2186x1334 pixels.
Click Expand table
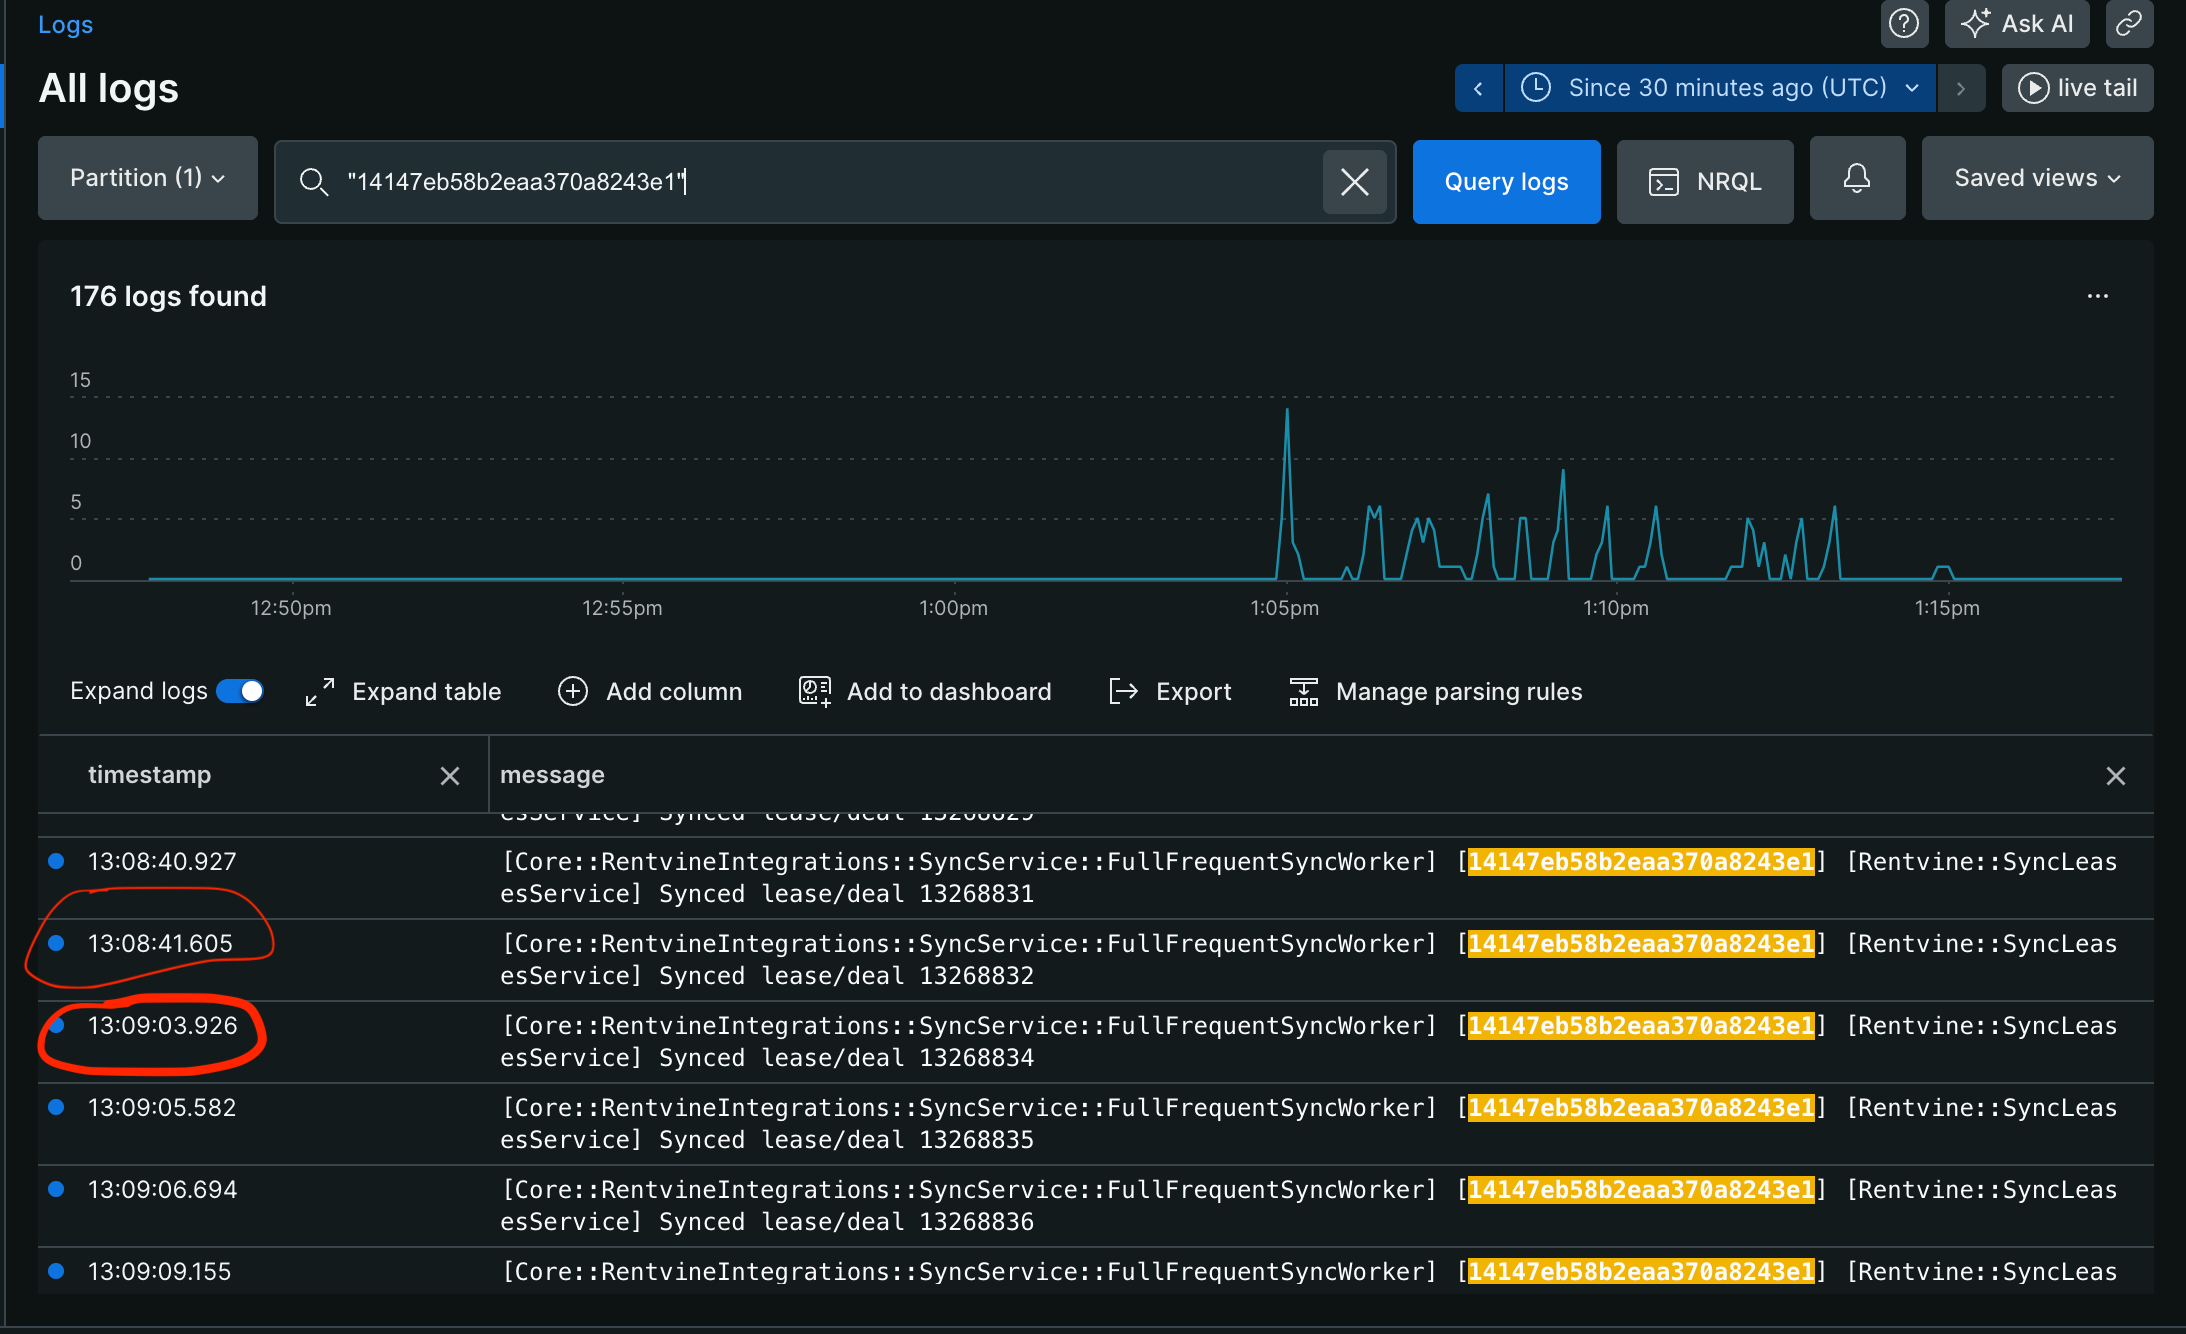coord(403,692)
